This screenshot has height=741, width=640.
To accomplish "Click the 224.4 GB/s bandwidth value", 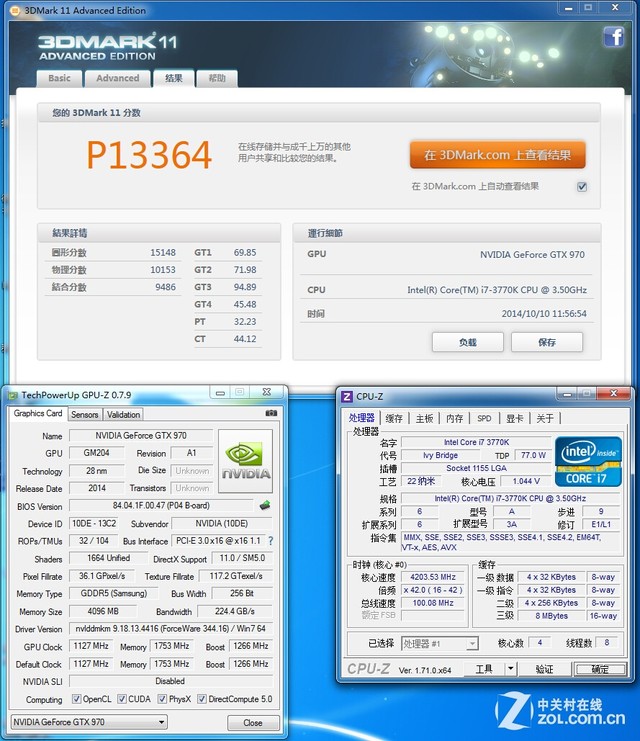I will 234,611.
